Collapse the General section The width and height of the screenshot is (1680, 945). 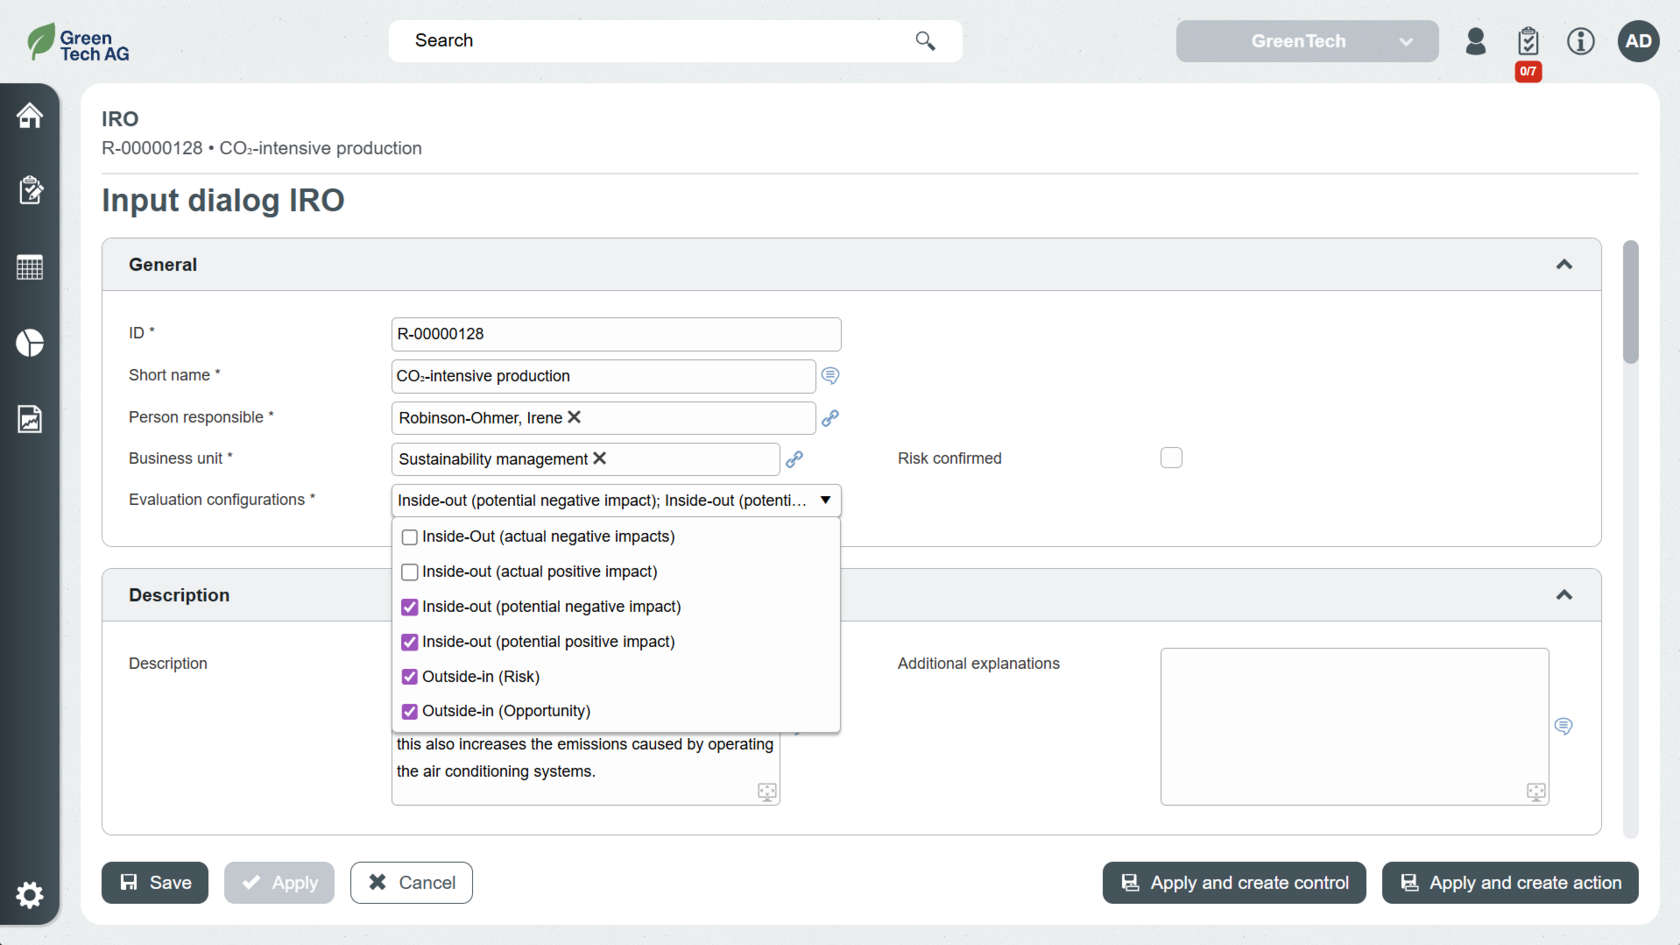(1564, 265)
